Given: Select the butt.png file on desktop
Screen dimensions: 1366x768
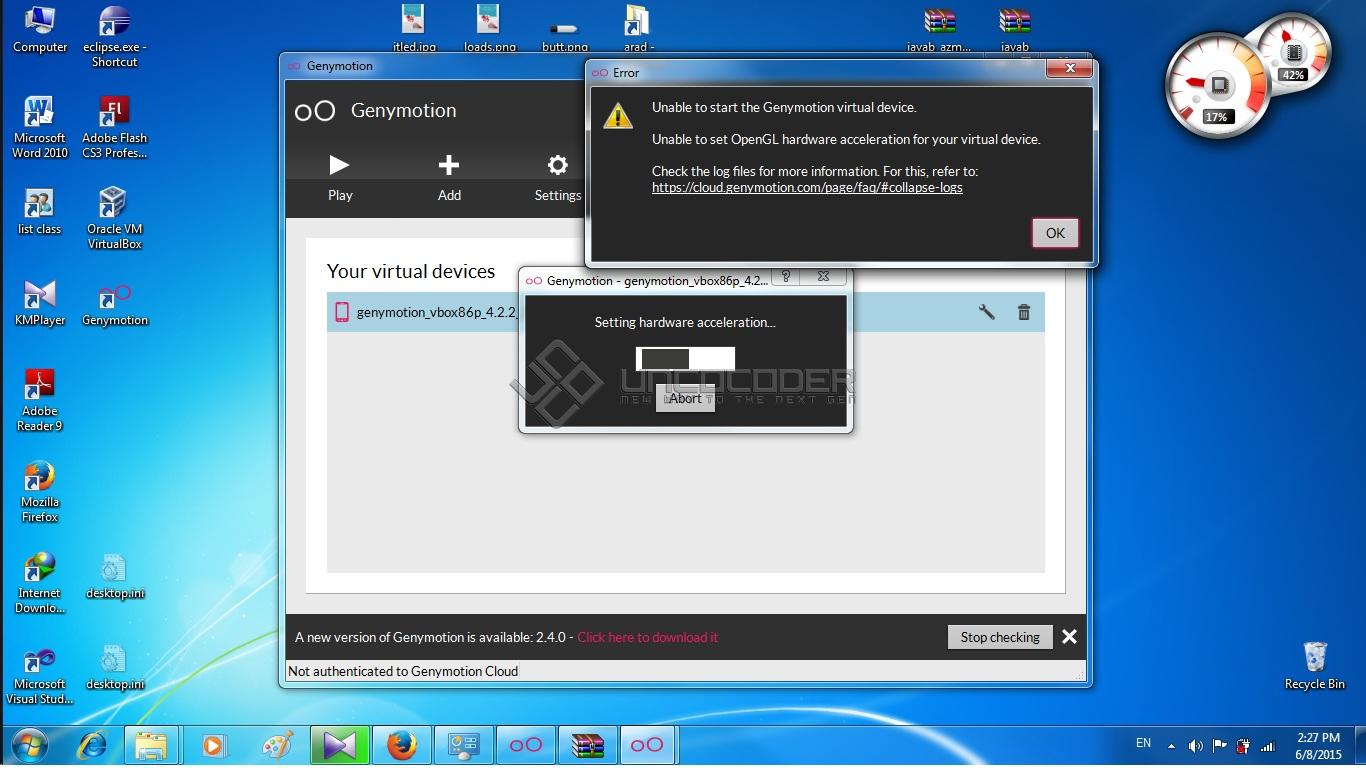Looking at the screenshot, I should click(565, 35).
